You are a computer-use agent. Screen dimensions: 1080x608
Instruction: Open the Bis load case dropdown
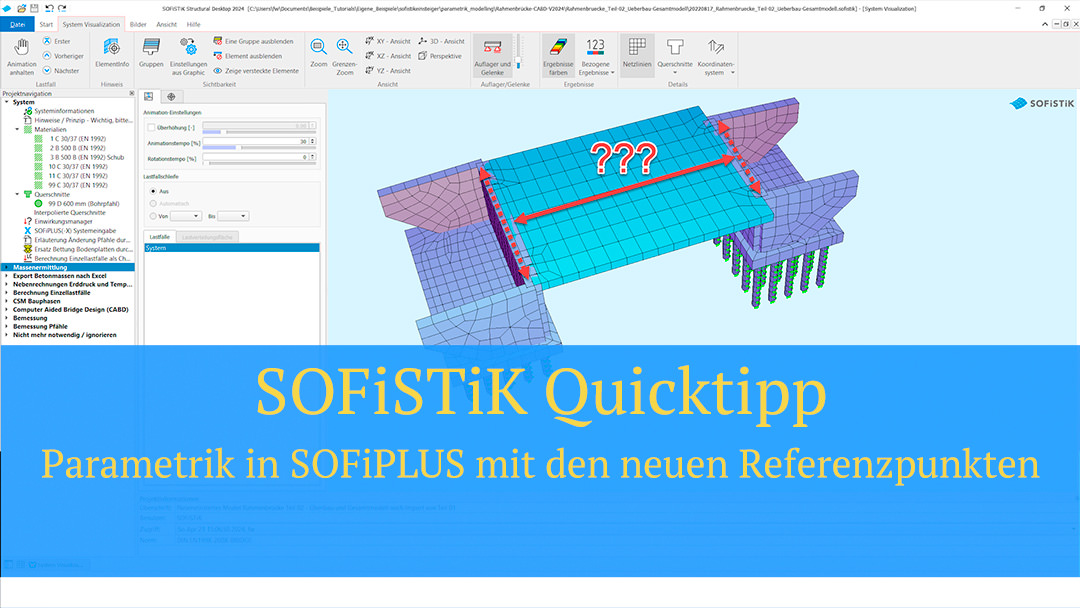click(233, 216)
